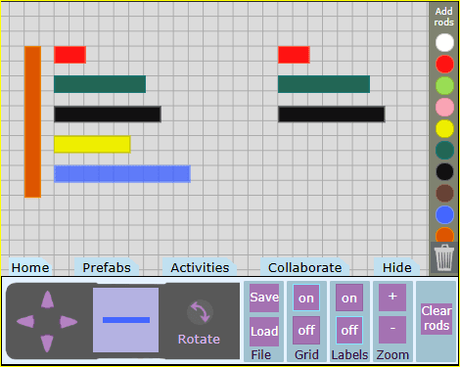
Task: Add a blue rod from the palette
Action: coord(444,215)
